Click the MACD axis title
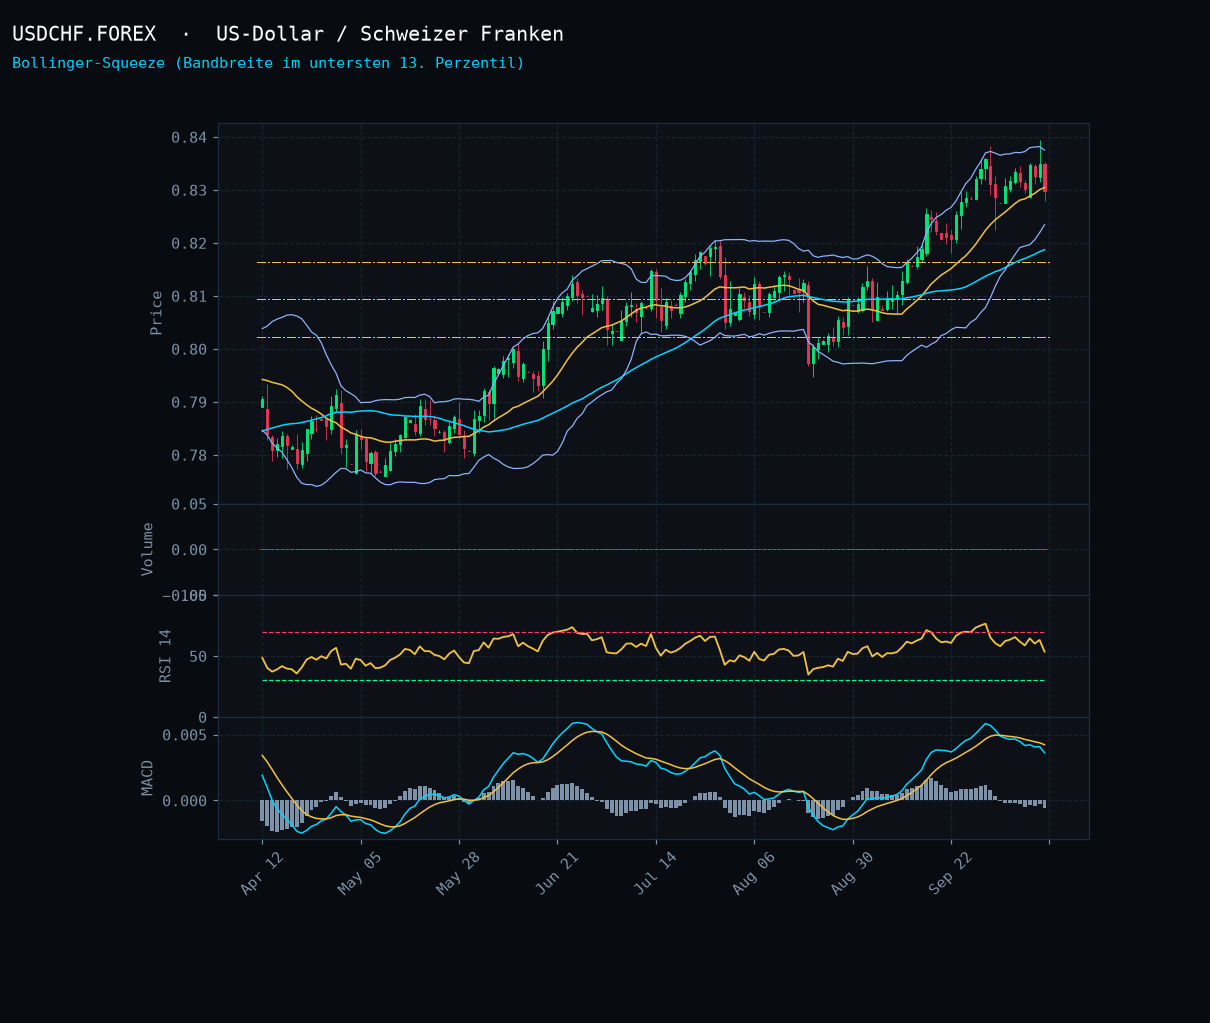This screenshot has width=1210, height=1023. 147,777
